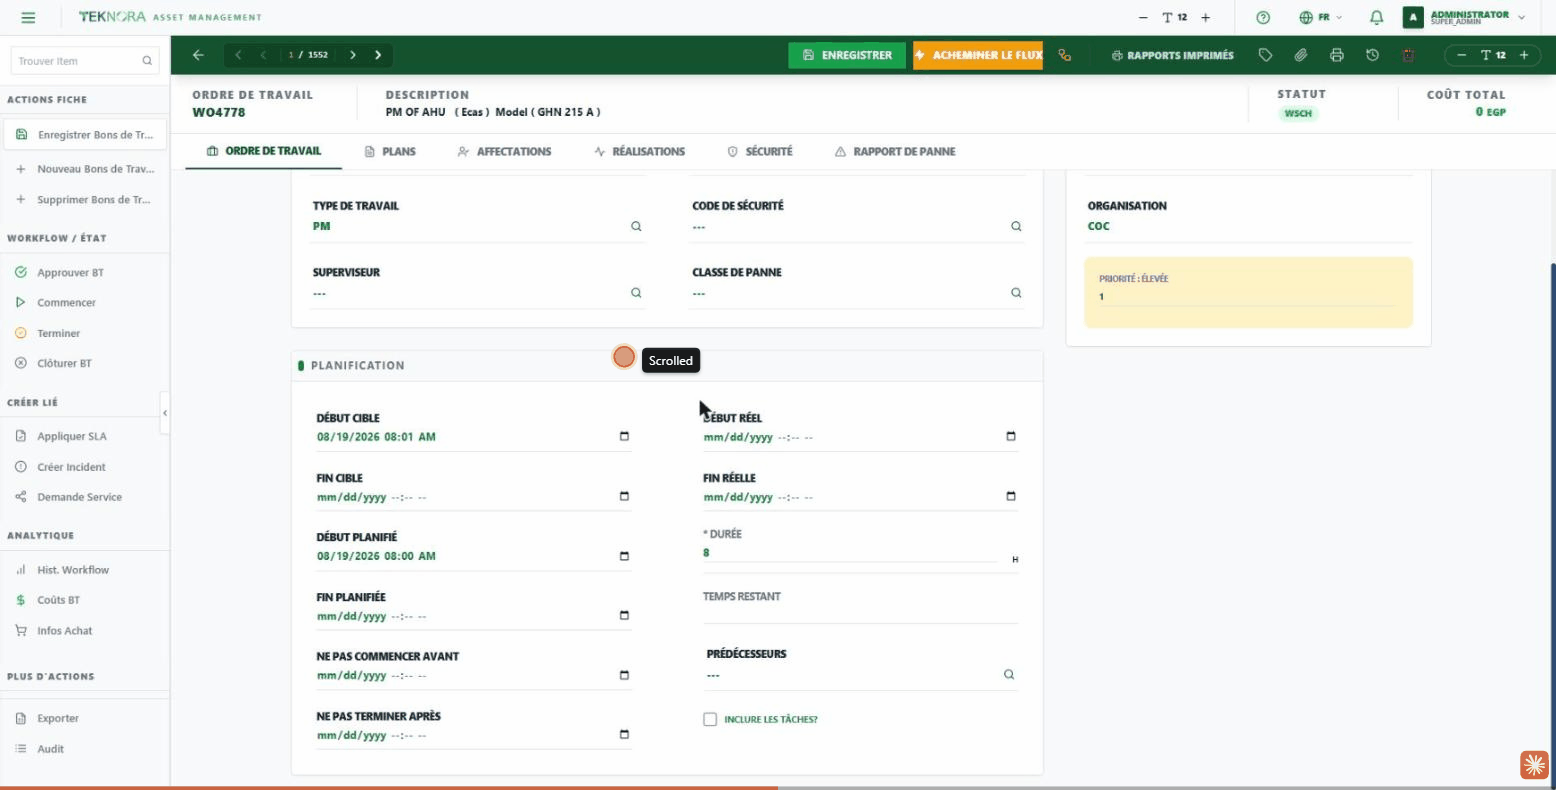Click the red delete trash icon
This screenshot has height=790, width=1556.
click(1408, 55)
